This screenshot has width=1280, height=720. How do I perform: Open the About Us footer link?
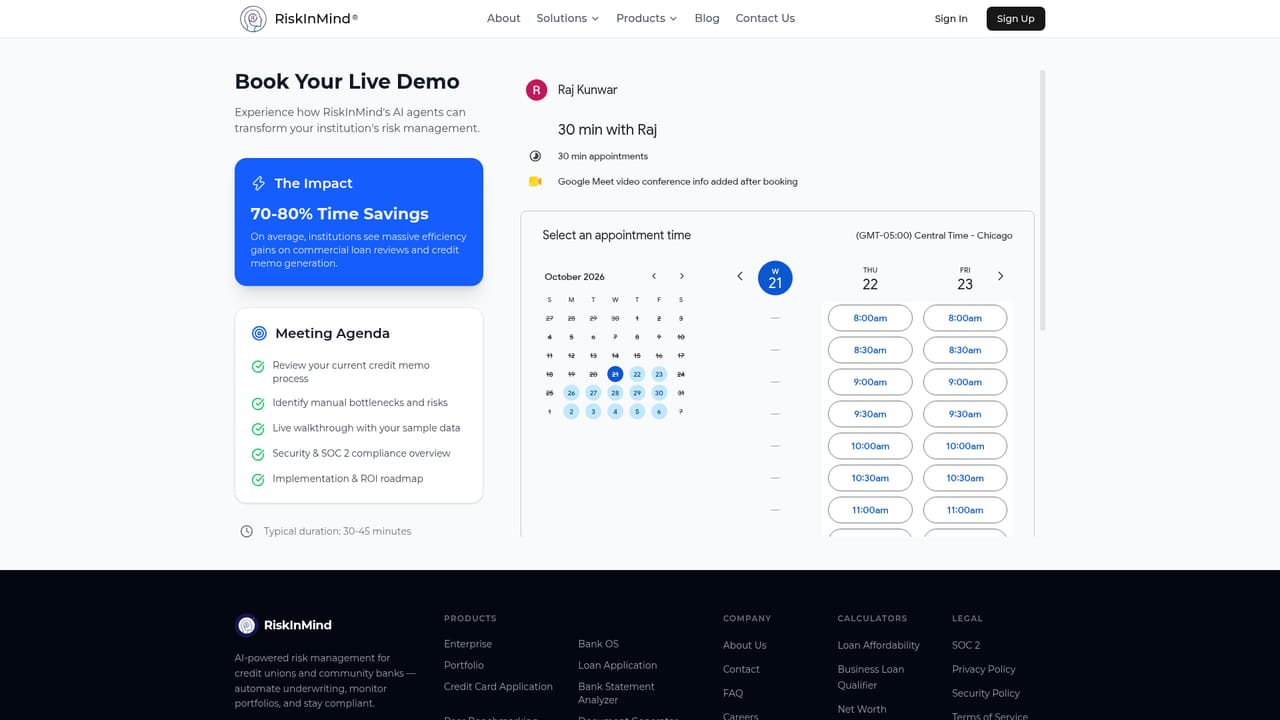click(745, 645)
